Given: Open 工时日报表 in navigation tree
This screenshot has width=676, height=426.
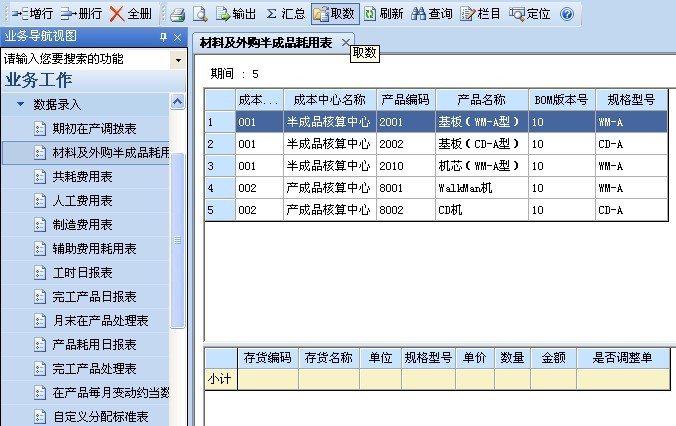Looking at the screenshot, I should coord(82,273).
